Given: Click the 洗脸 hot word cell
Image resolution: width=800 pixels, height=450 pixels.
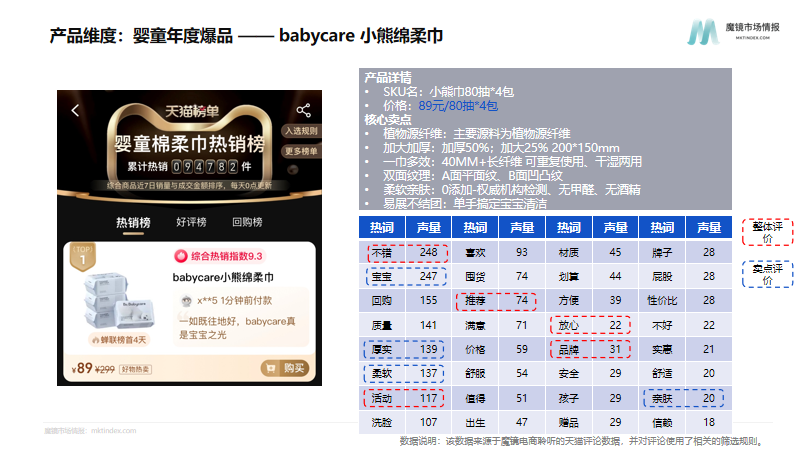Looking at the screenshot, I should pos(382,422).
